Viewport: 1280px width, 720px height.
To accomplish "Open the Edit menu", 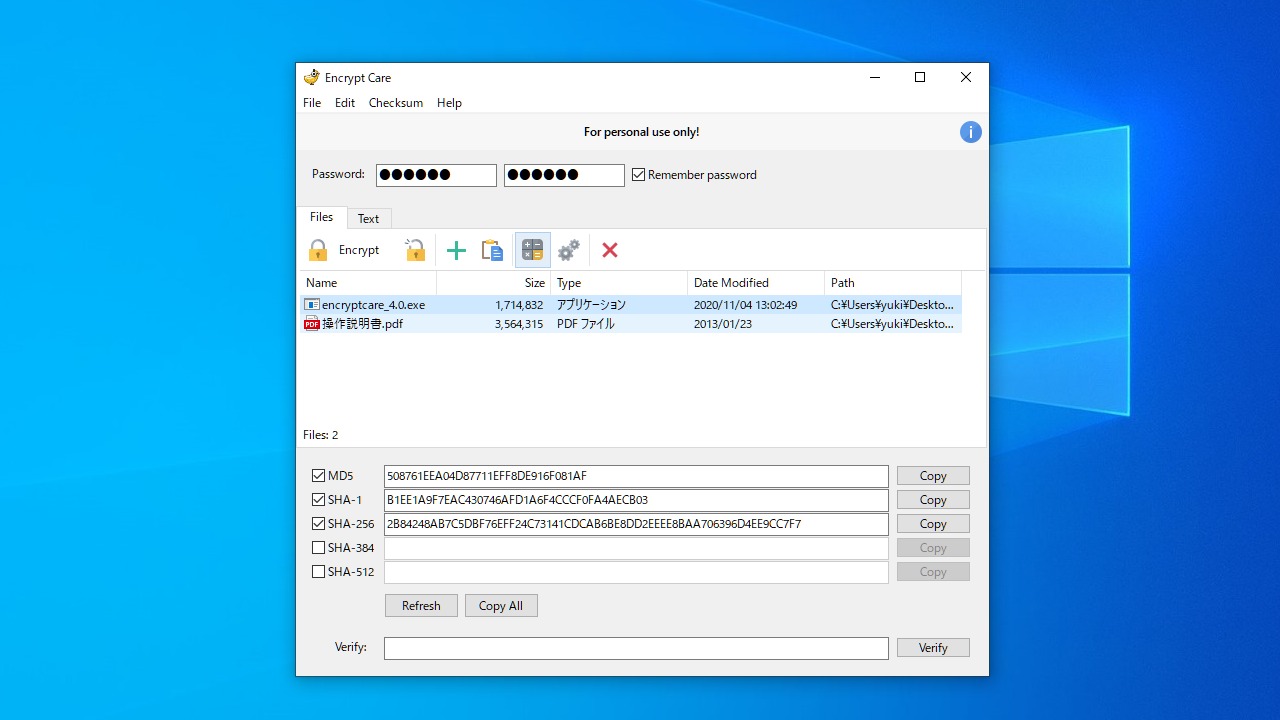I will pos(345,103).
